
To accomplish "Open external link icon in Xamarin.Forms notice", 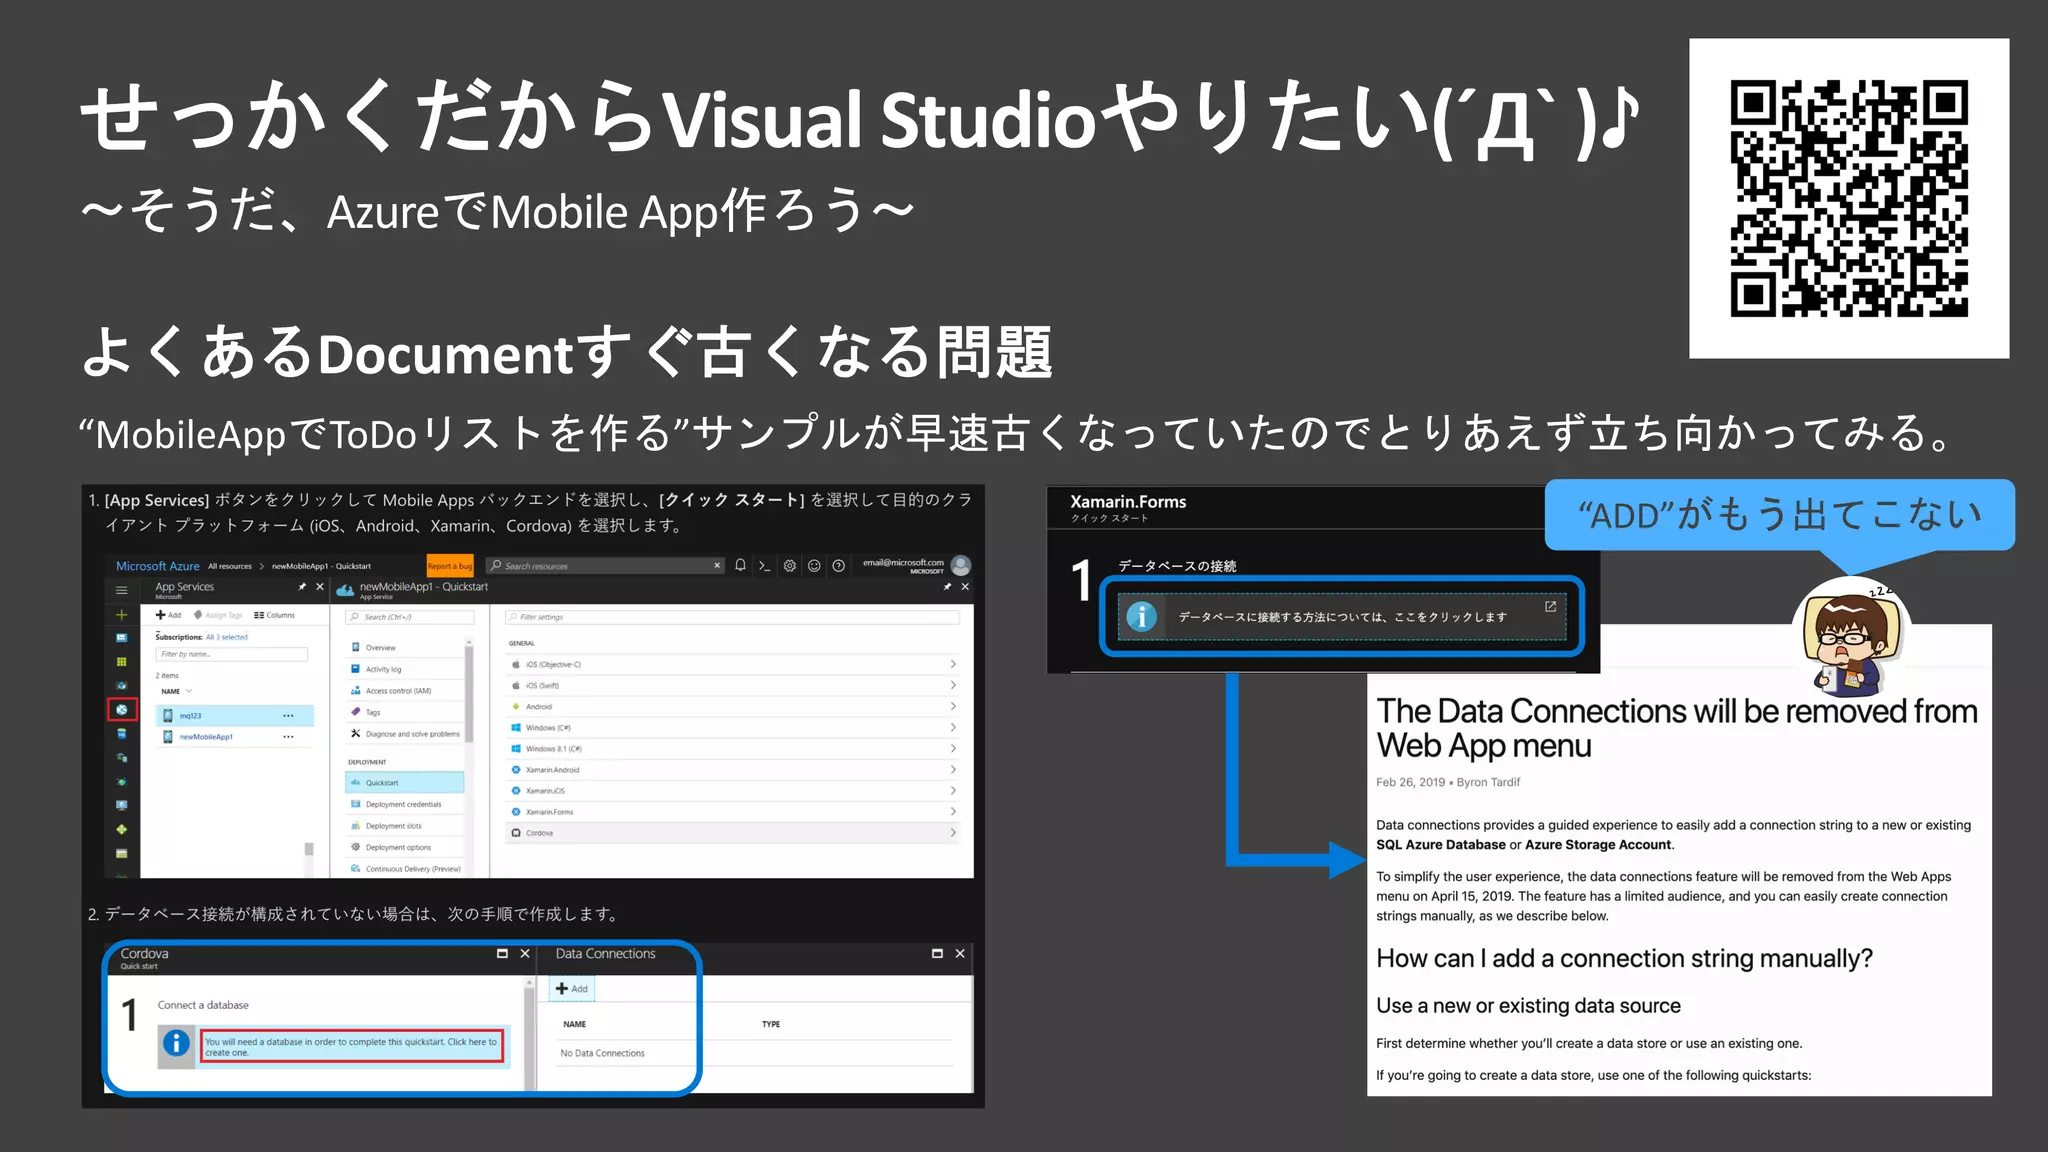I will click(x=1550, y=606).
